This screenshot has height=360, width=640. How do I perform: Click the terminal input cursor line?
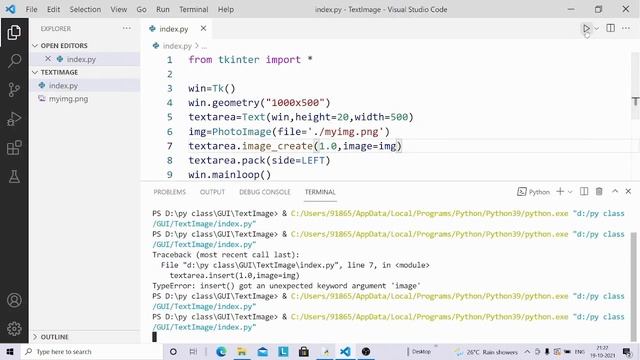[x=154, y=337]
